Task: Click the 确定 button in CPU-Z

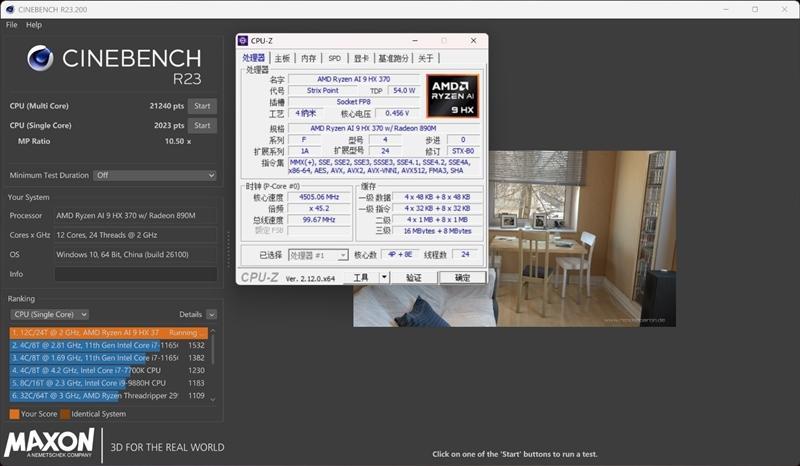Action: coord(461,277)
